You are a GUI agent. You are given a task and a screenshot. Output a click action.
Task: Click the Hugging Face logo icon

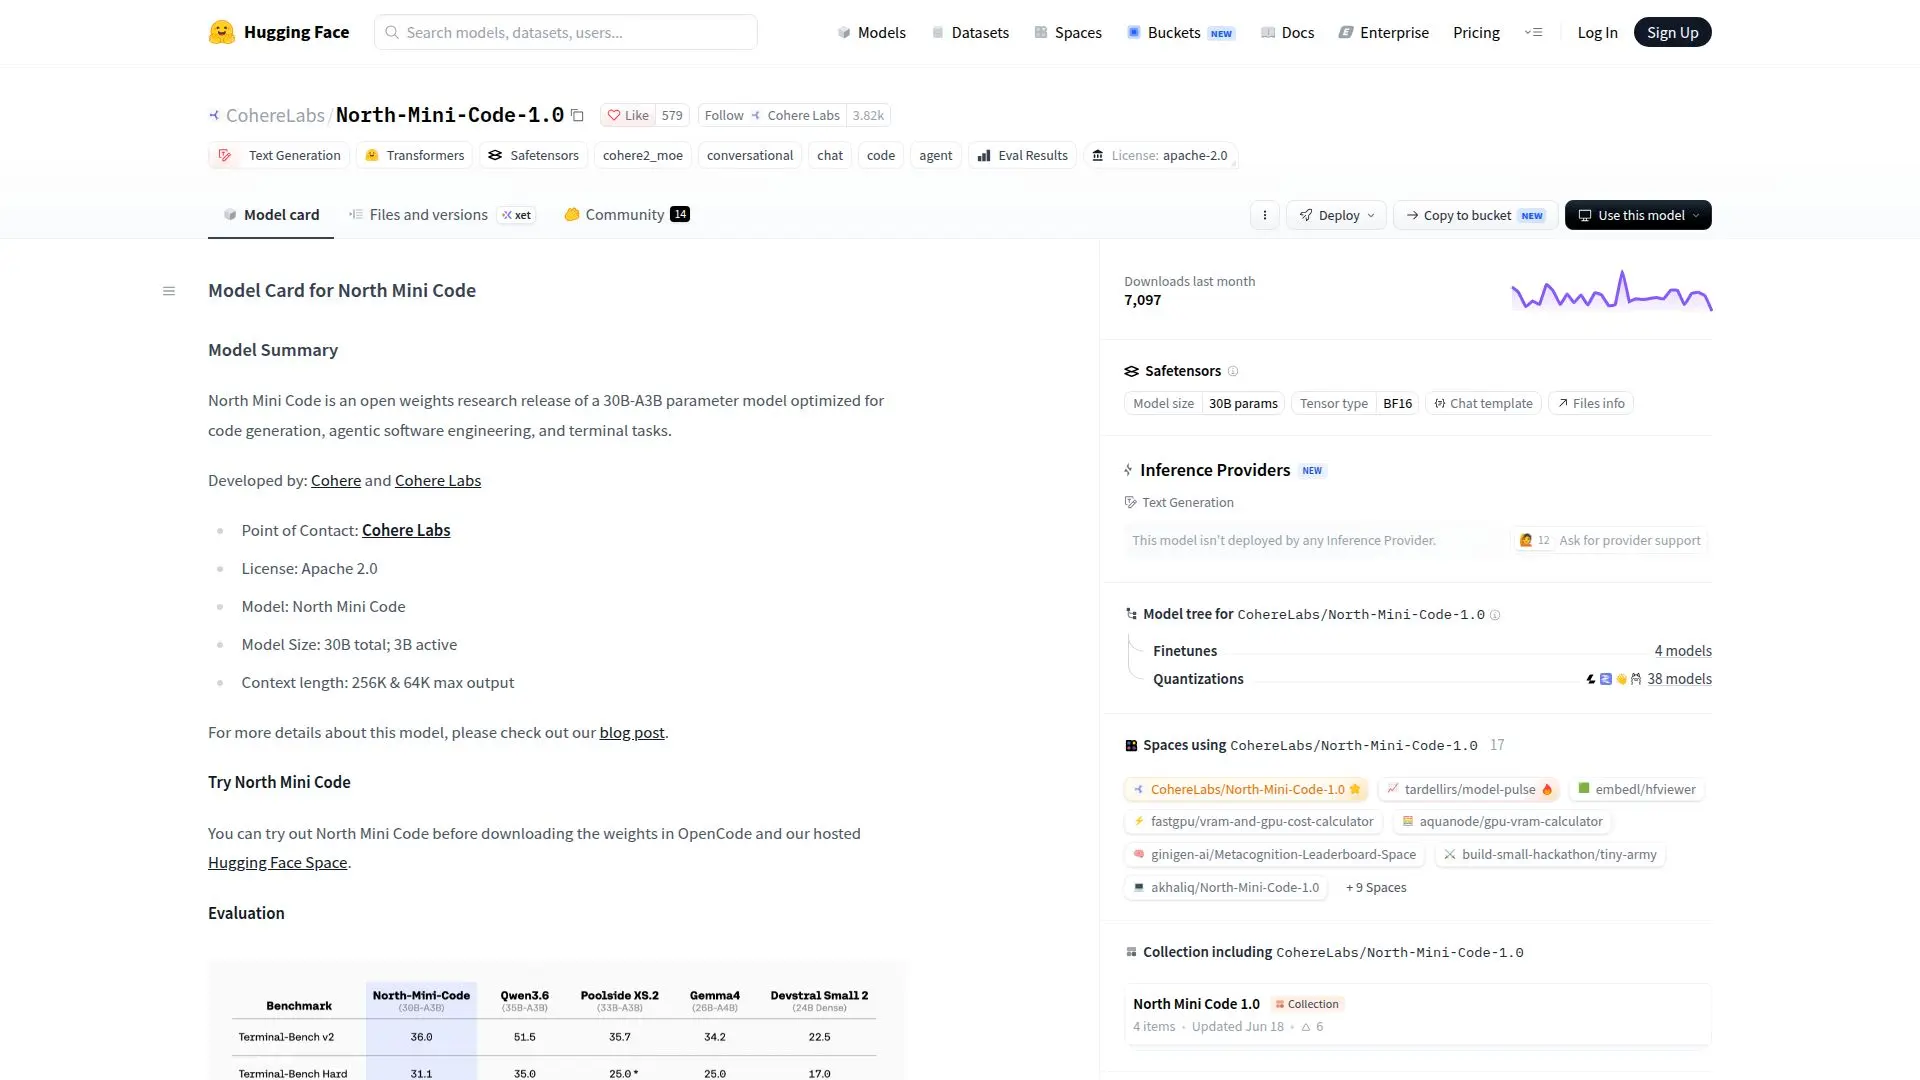(221, 32)
